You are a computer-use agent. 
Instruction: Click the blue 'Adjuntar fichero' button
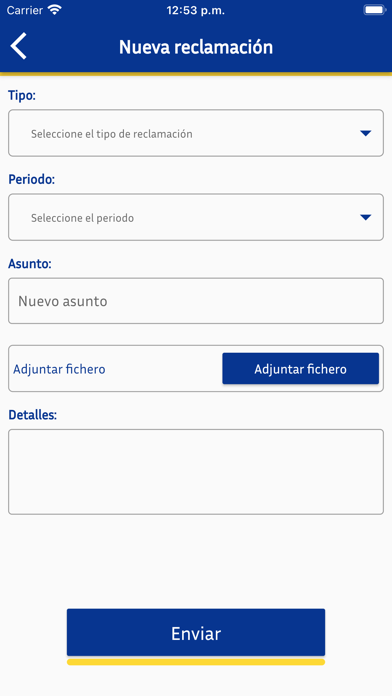coord(301,369)
